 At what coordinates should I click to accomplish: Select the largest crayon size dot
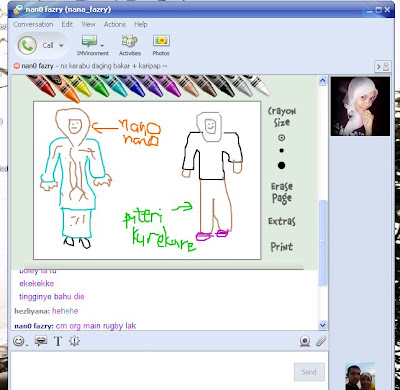pos(281,165)
